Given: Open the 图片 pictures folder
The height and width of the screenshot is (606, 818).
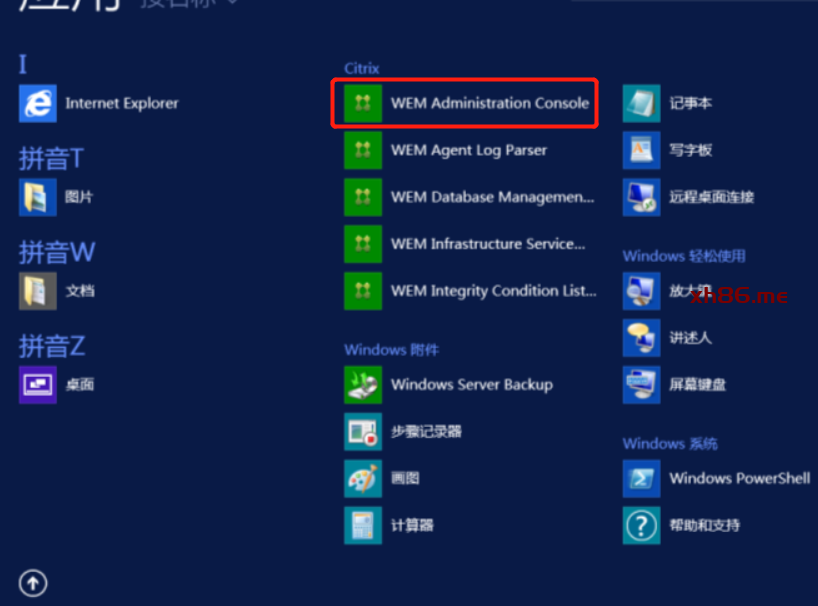Looking at the screenshot, I should click(38, 197).
